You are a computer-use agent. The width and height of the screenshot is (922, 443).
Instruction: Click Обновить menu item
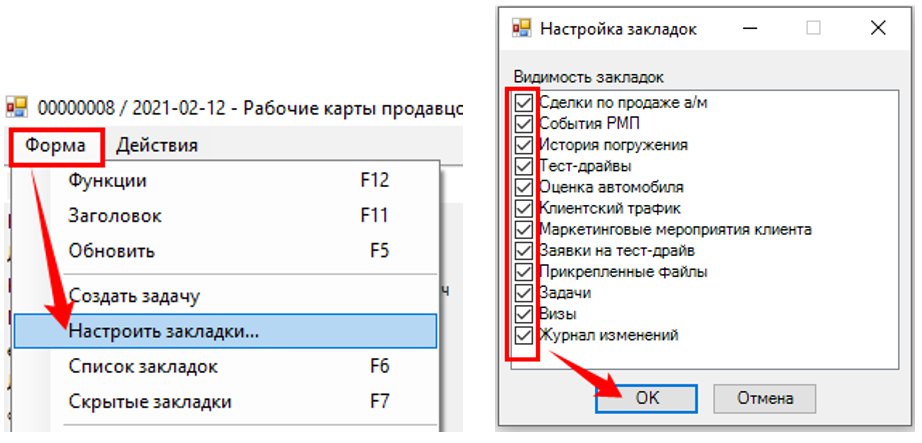pos(111,251)
